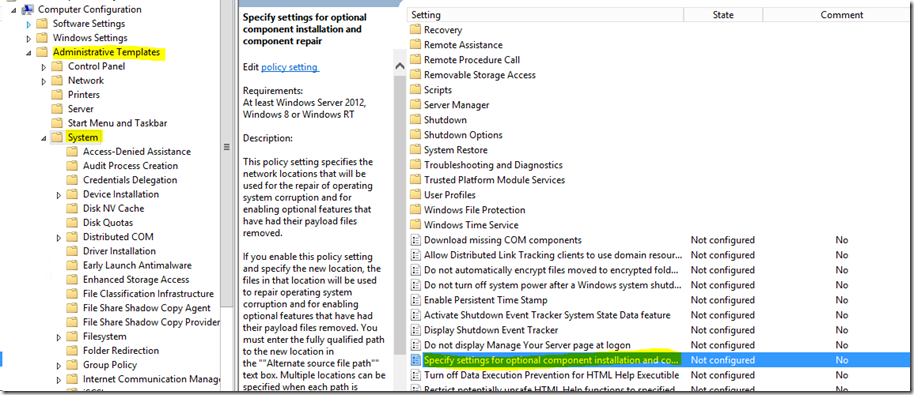Sort by the Setting column header
914x395 pixels.
(544, 15)
